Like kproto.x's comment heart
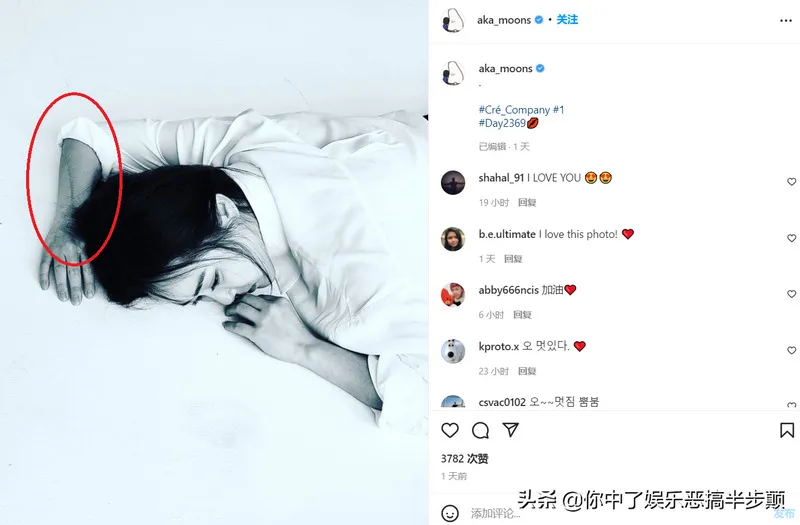 (x=791, y=350)
